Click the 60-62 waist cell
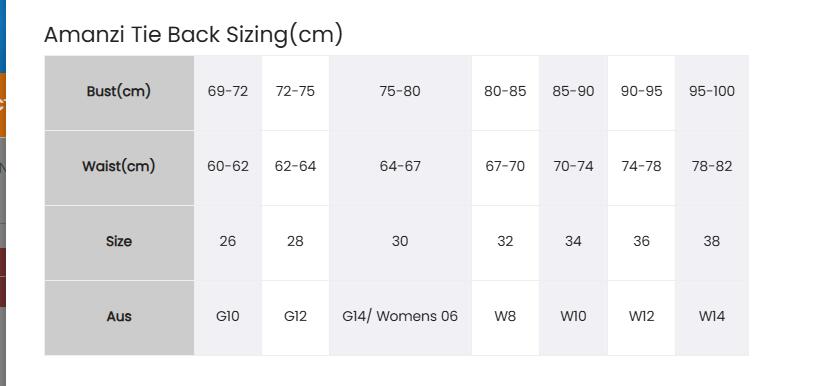The image size is (829, 386). [x=228, y=168]
